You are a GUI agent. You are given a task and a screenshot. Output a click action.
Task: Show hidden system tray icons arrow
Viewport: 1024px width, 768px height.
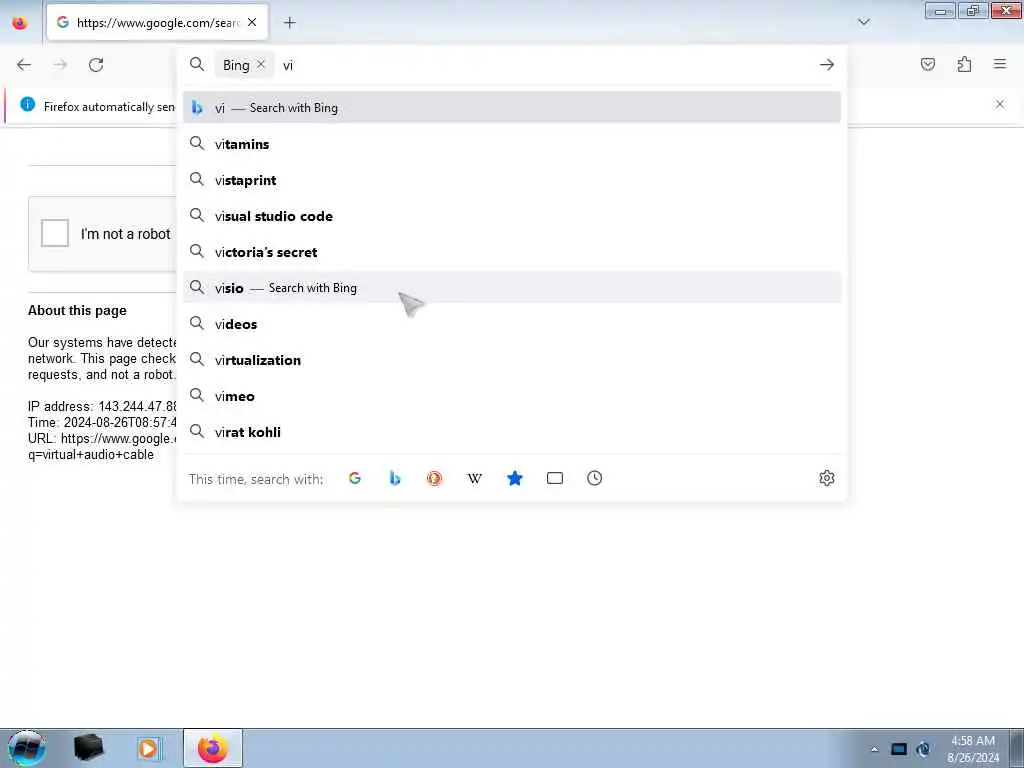[874, 749]
